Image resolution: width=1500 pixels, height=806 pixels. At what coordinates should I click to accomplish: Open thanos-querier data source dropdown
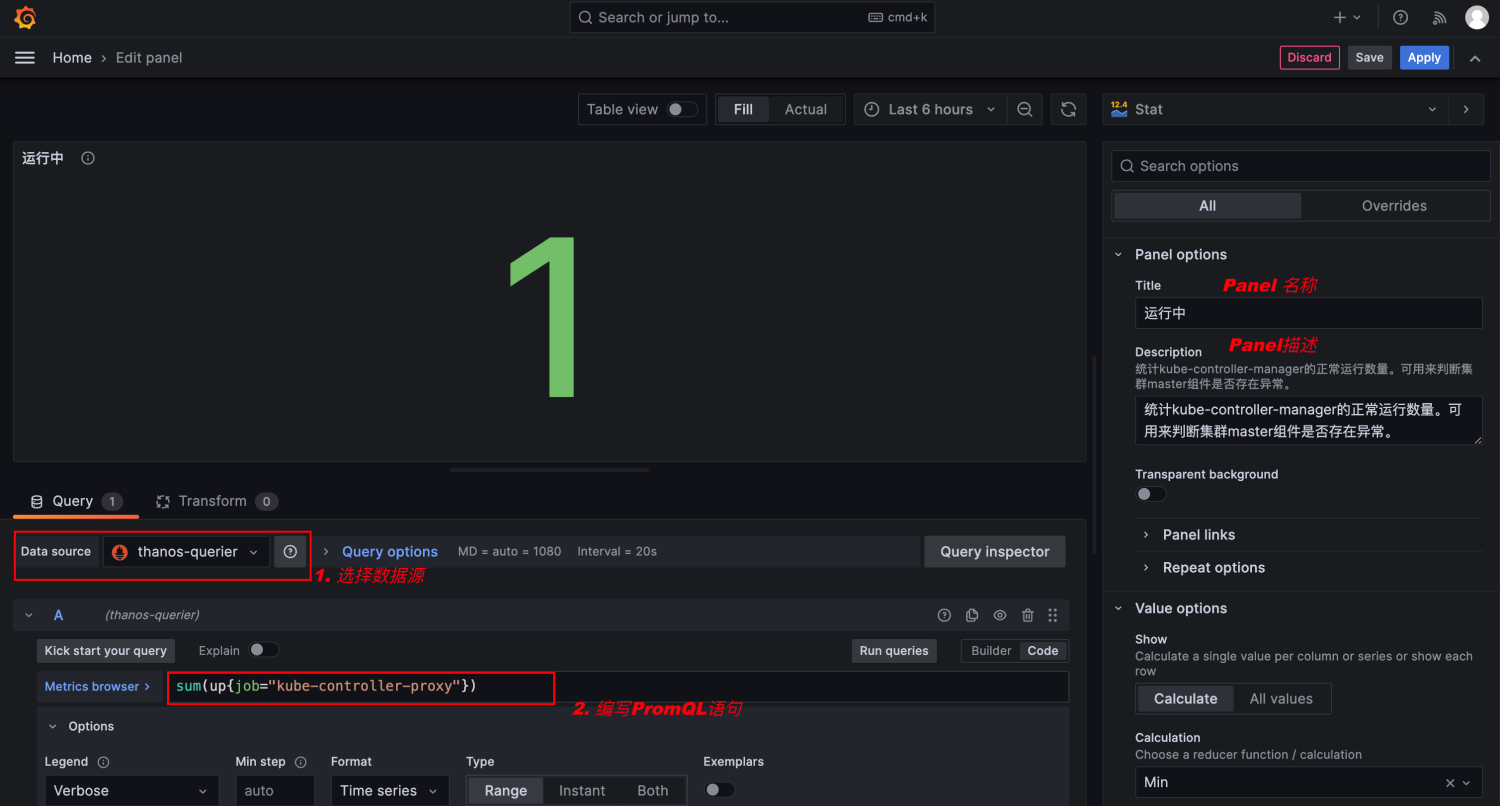click(x=187, y=552)
